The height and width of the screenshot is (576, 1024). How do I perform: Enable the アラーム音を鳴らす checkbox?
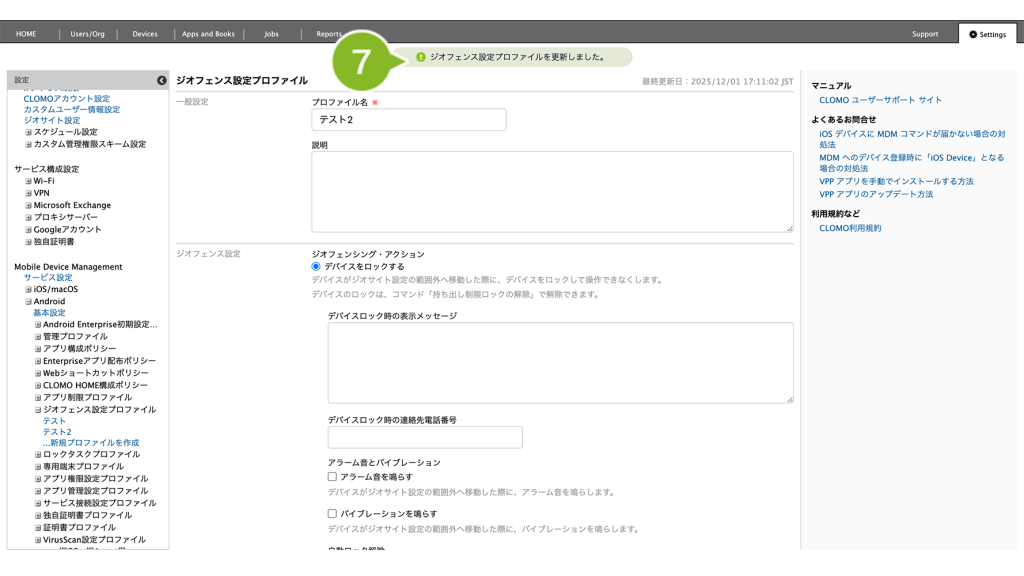[333, 477]
